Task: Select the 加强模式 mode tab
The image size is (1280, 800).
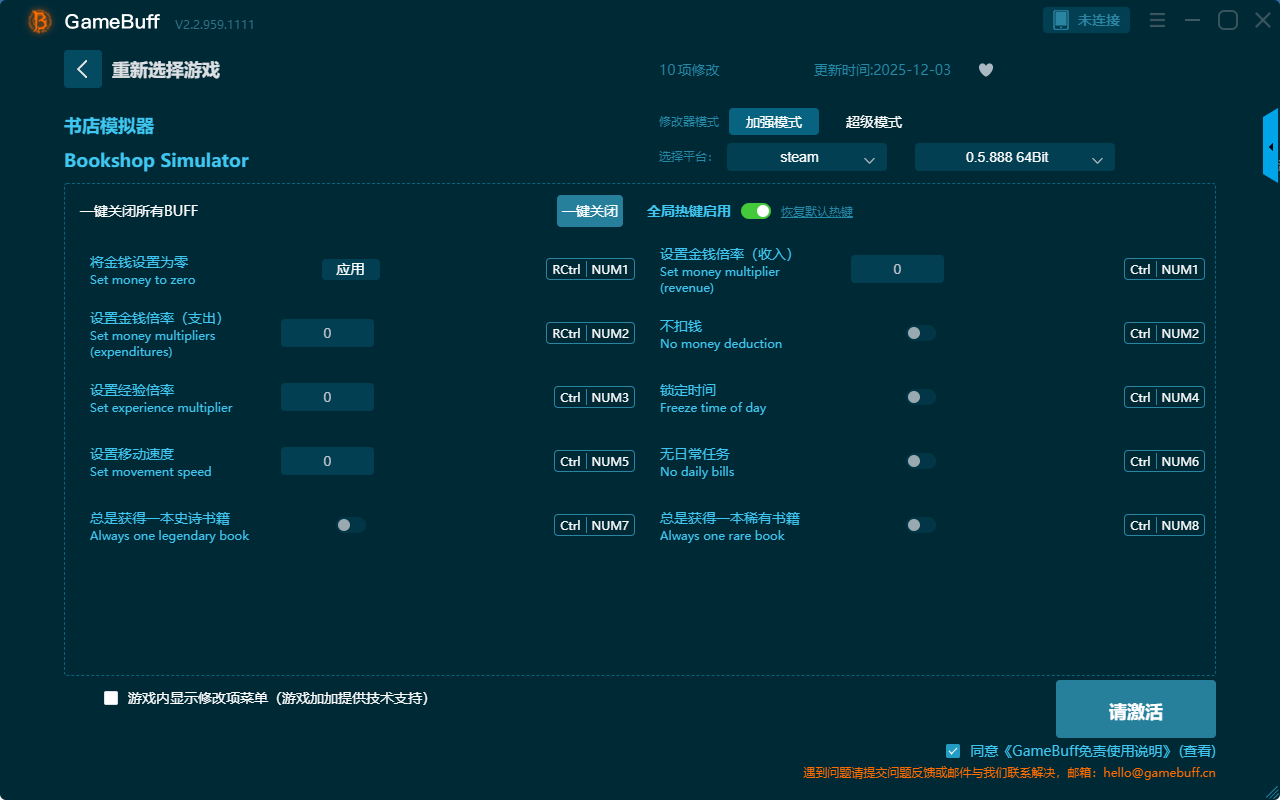Action: point(773,122)
